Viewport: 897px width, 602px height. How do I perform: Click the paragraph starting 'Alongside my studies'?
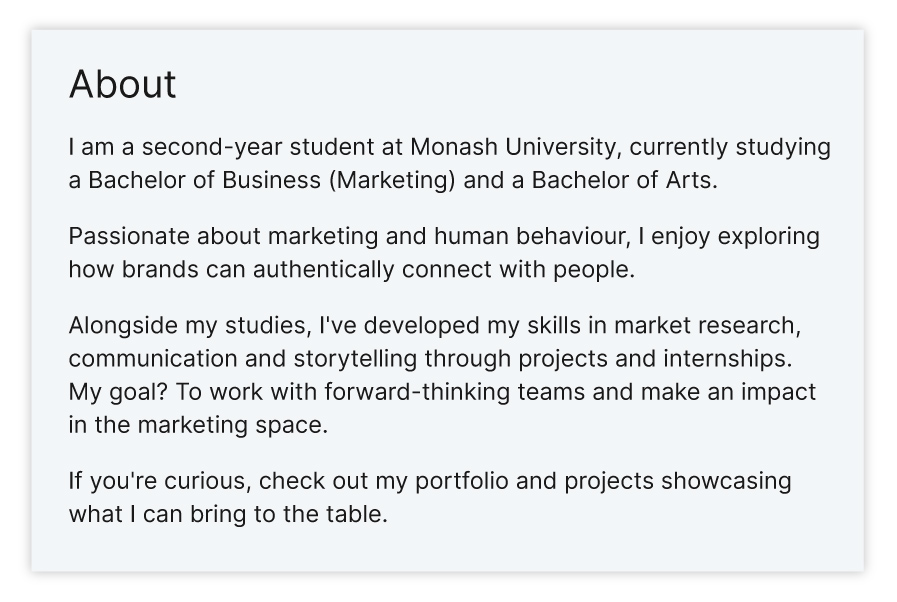pos(442,375)
